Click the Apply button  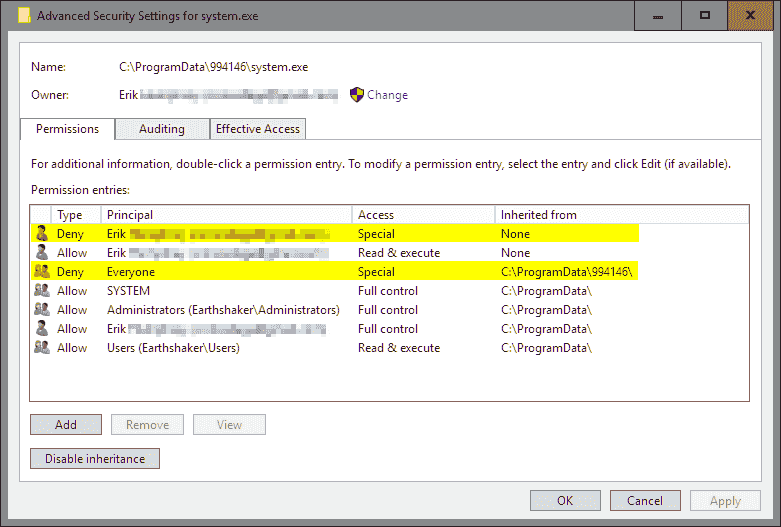coord(725,501)
